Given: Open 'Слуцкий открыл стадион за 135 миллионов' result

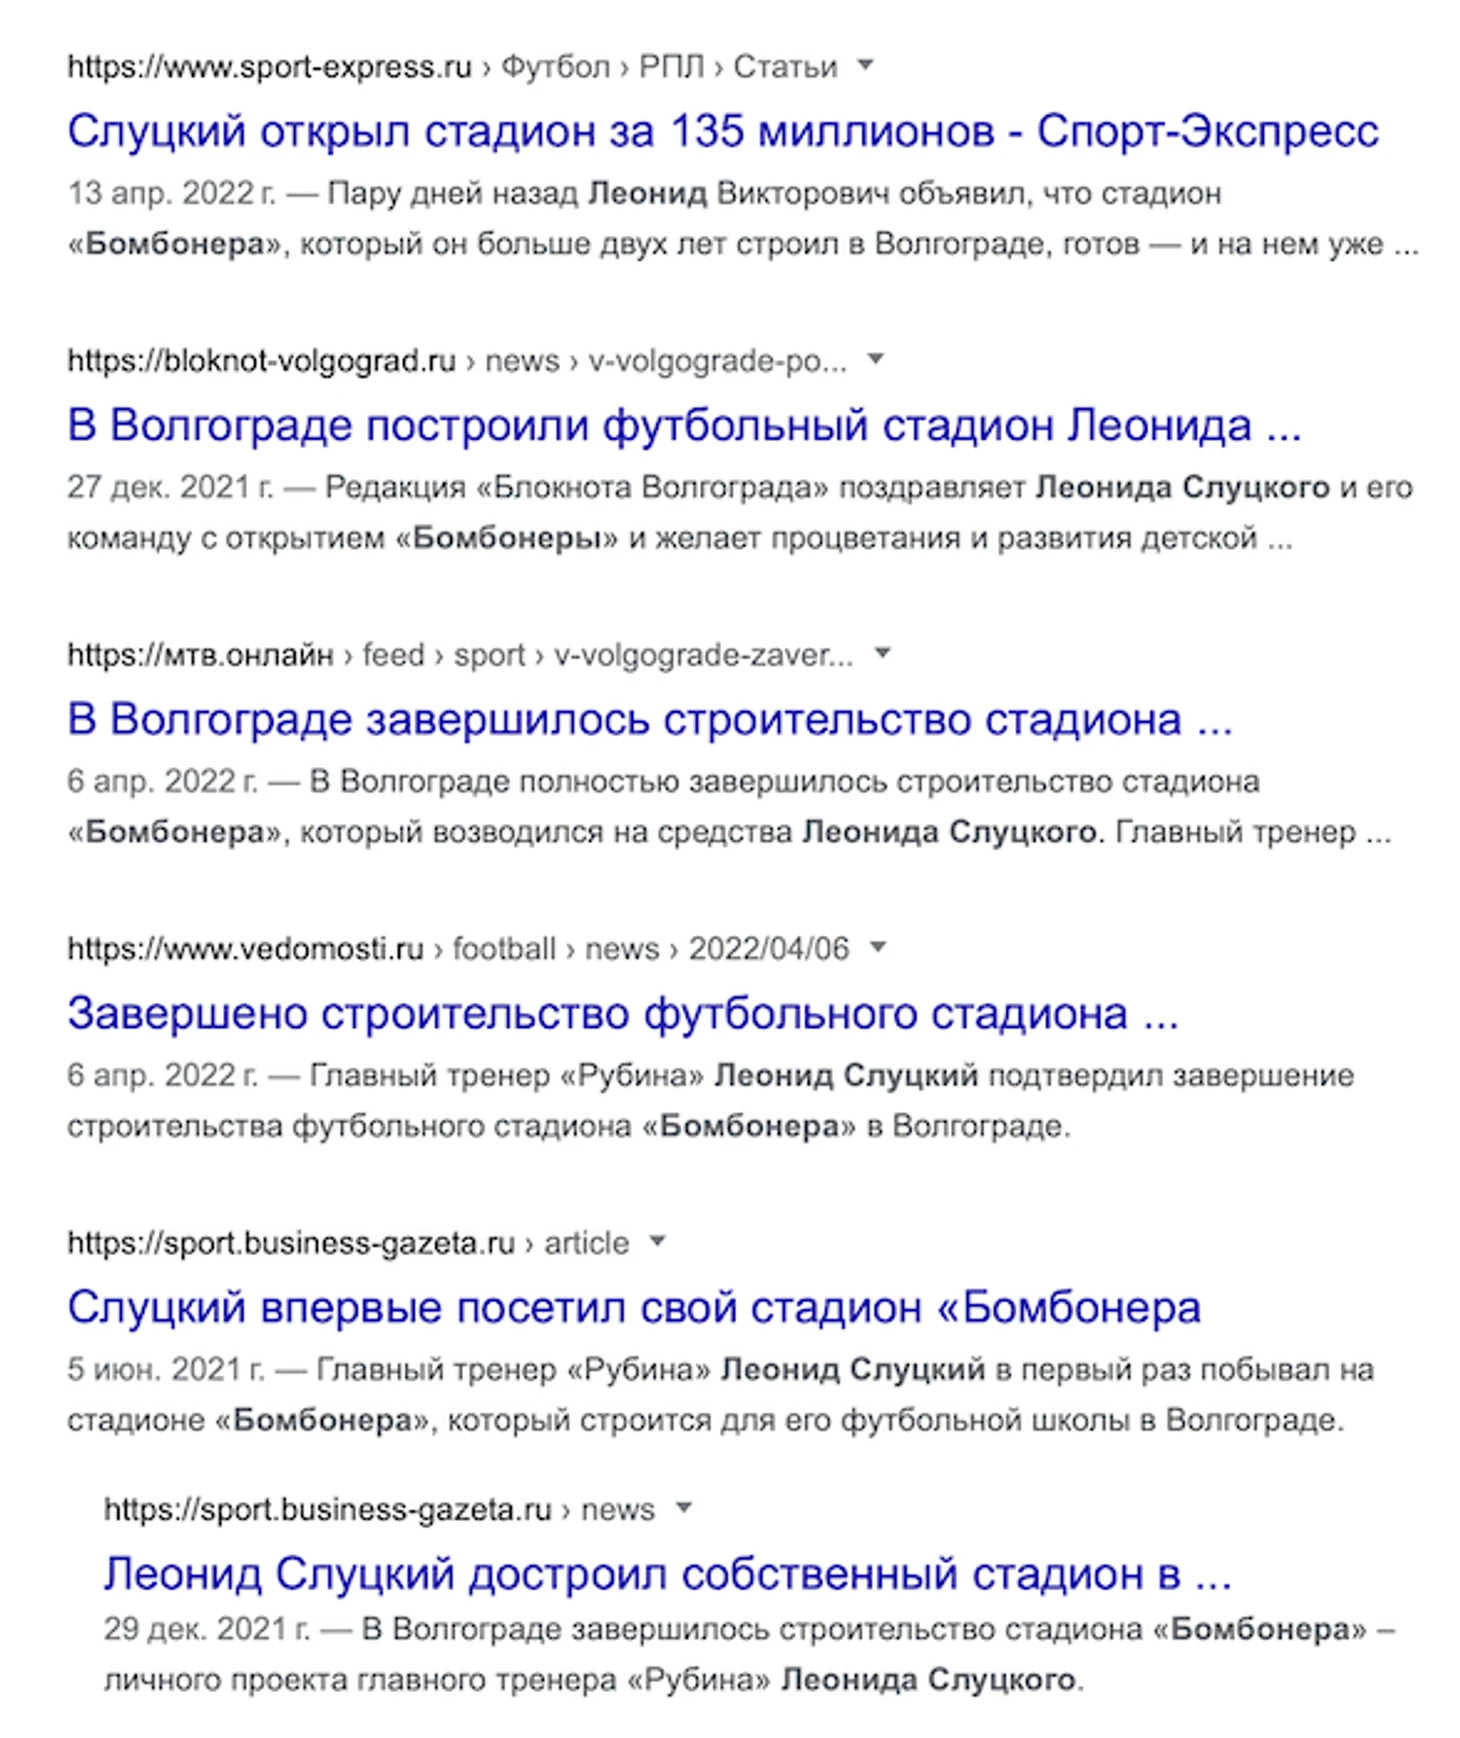Looking at the screenshot, I should (x=723, y=131).
